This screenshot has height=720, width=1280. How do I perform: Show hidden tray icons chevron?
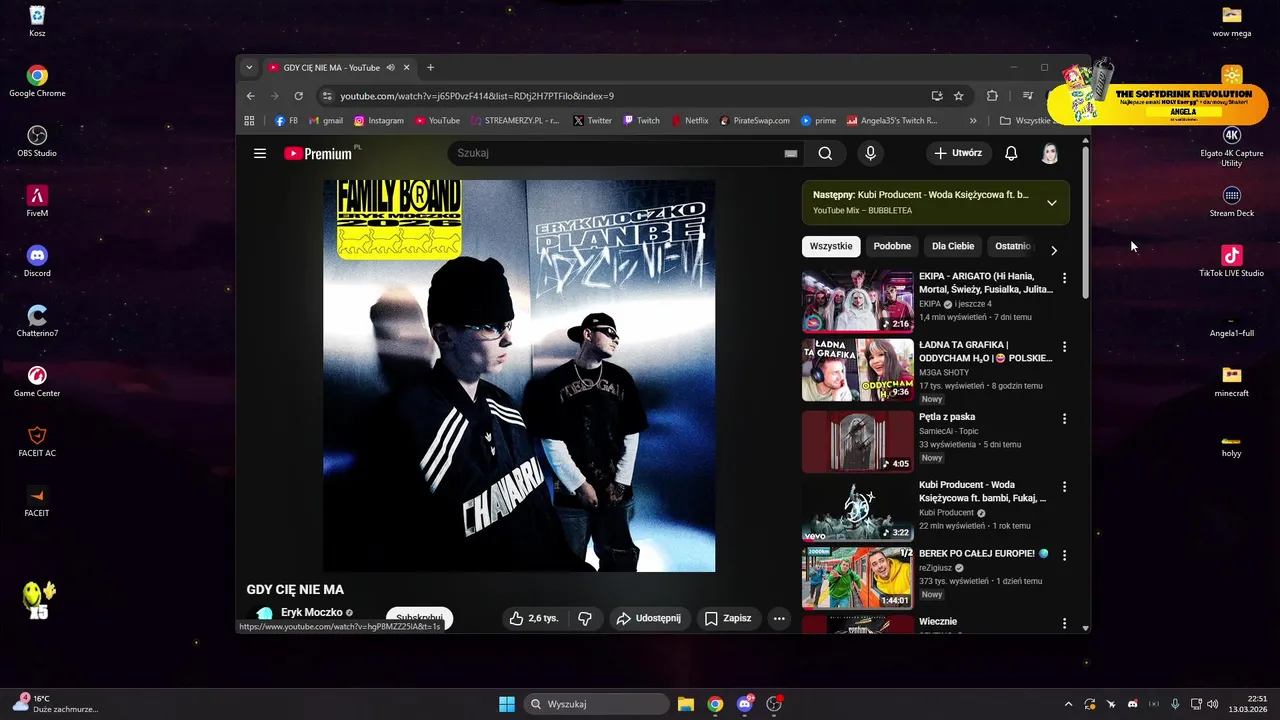coord(1068,704)
